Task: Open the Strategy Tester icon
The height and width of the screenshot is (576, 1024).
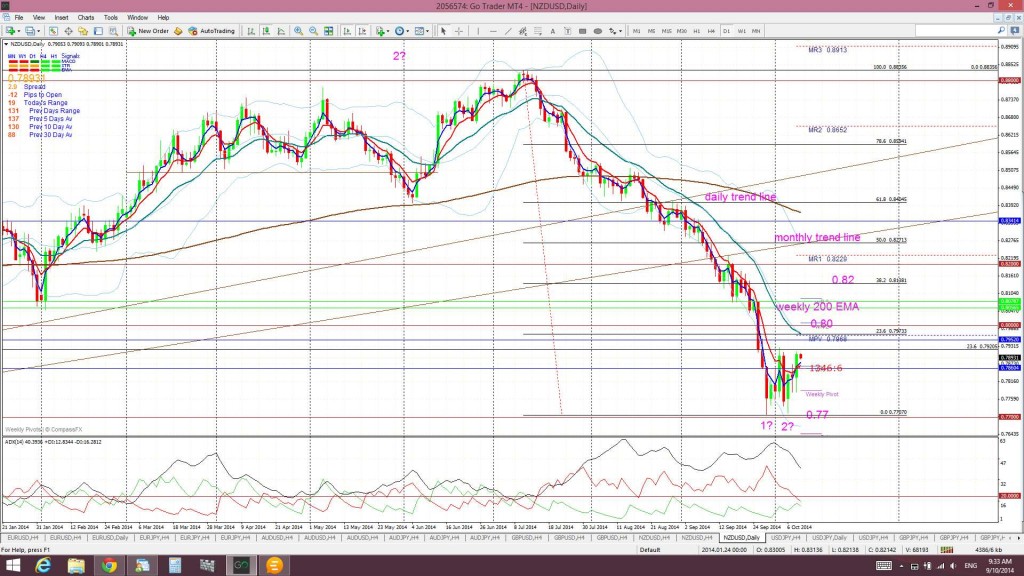Action: tap(113, 31)
